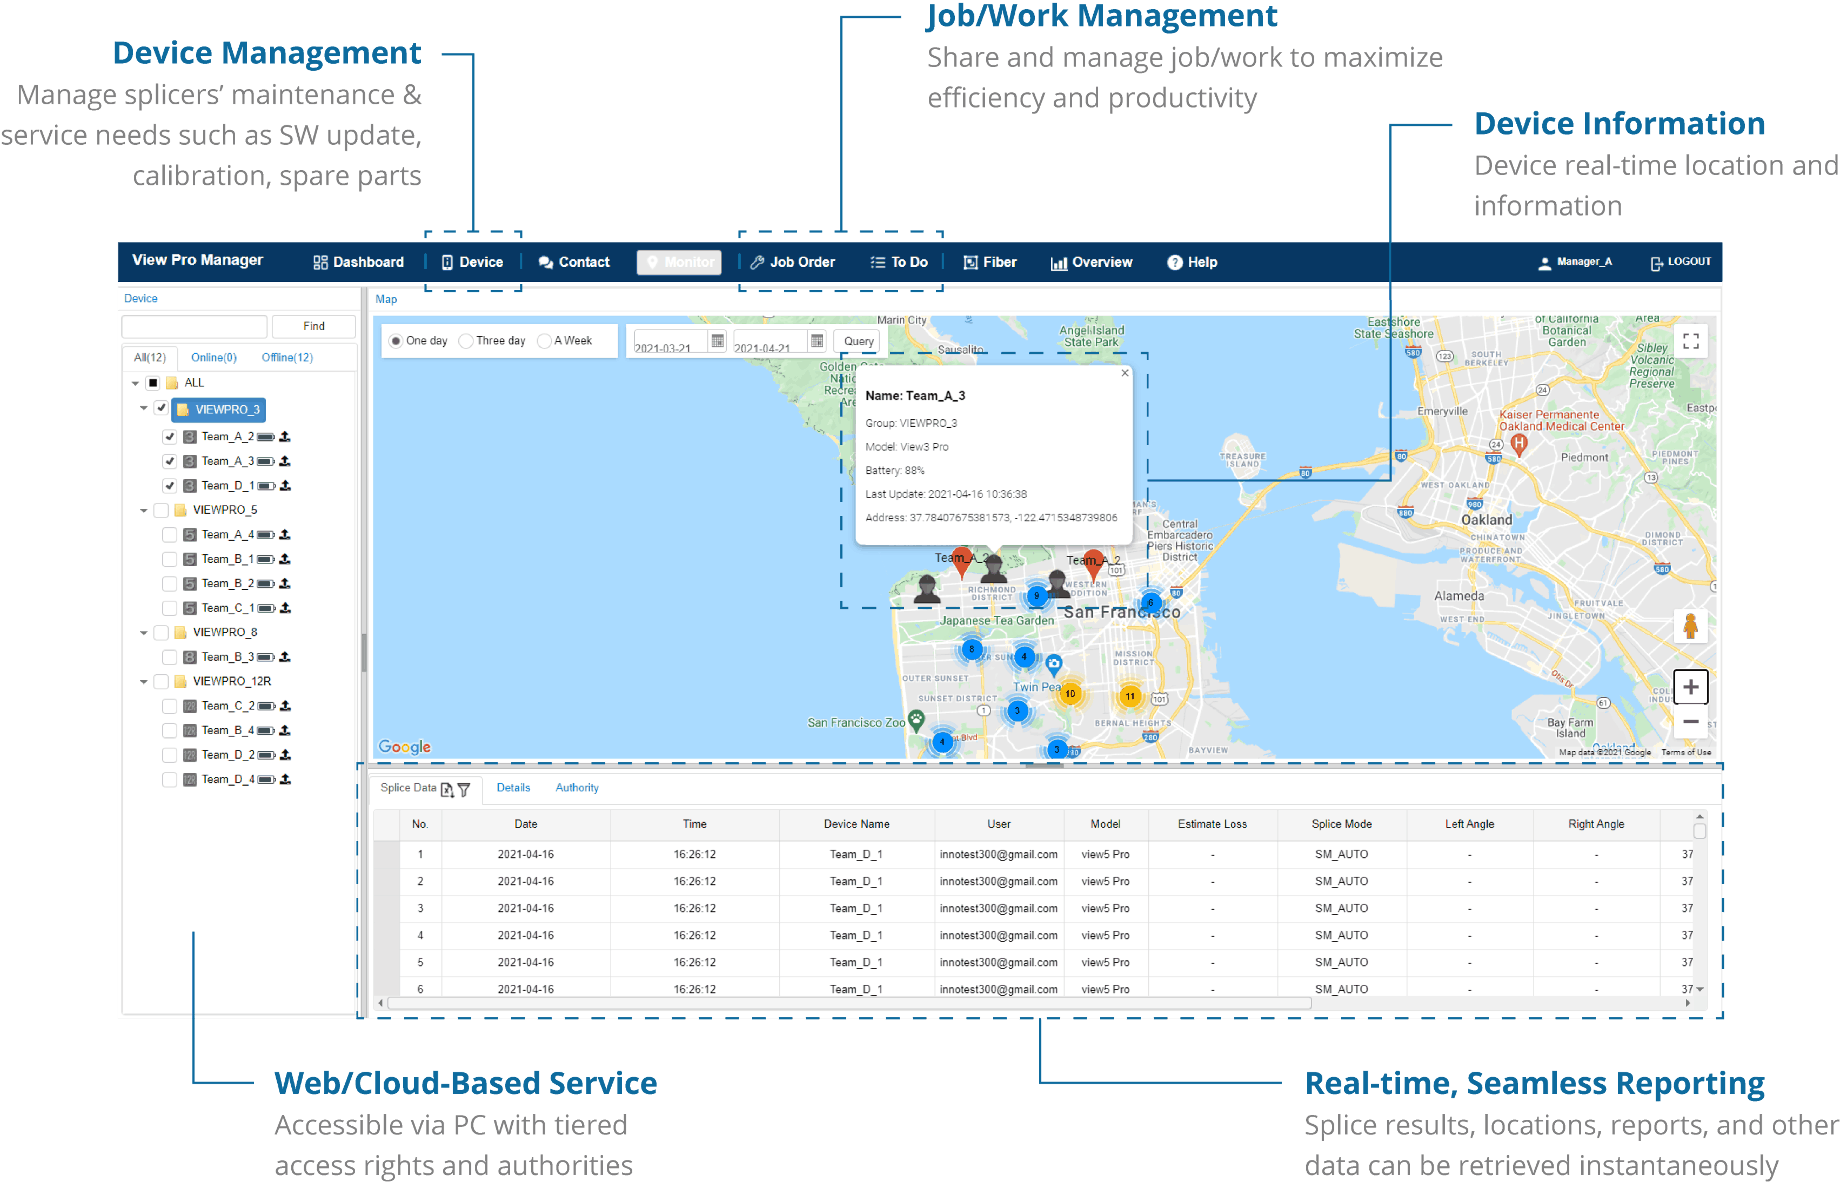Select the Three day radio option

466,341
